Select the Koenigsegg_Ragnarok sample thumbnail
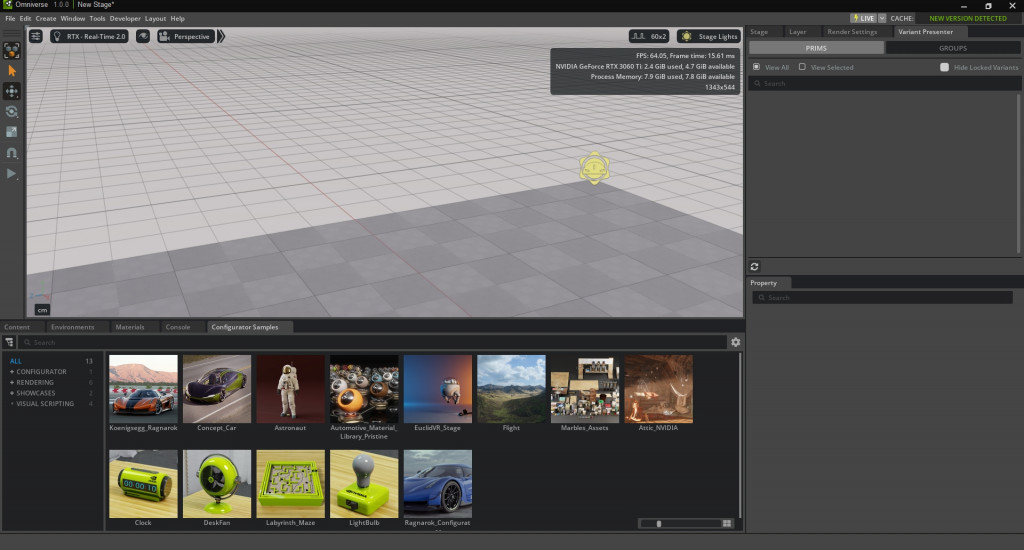Viewport: 1024px width, 550px height. coord(143,389)
